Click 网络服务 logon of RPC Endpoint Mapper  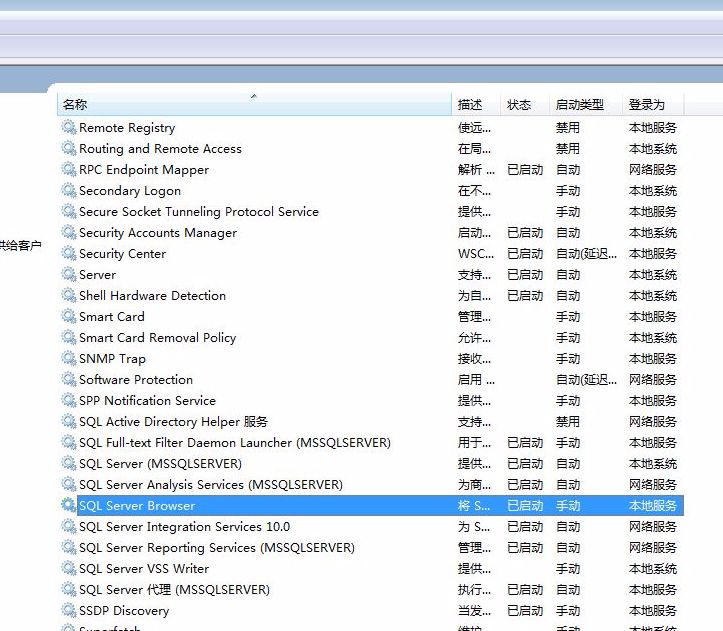(x=652, y=170)
